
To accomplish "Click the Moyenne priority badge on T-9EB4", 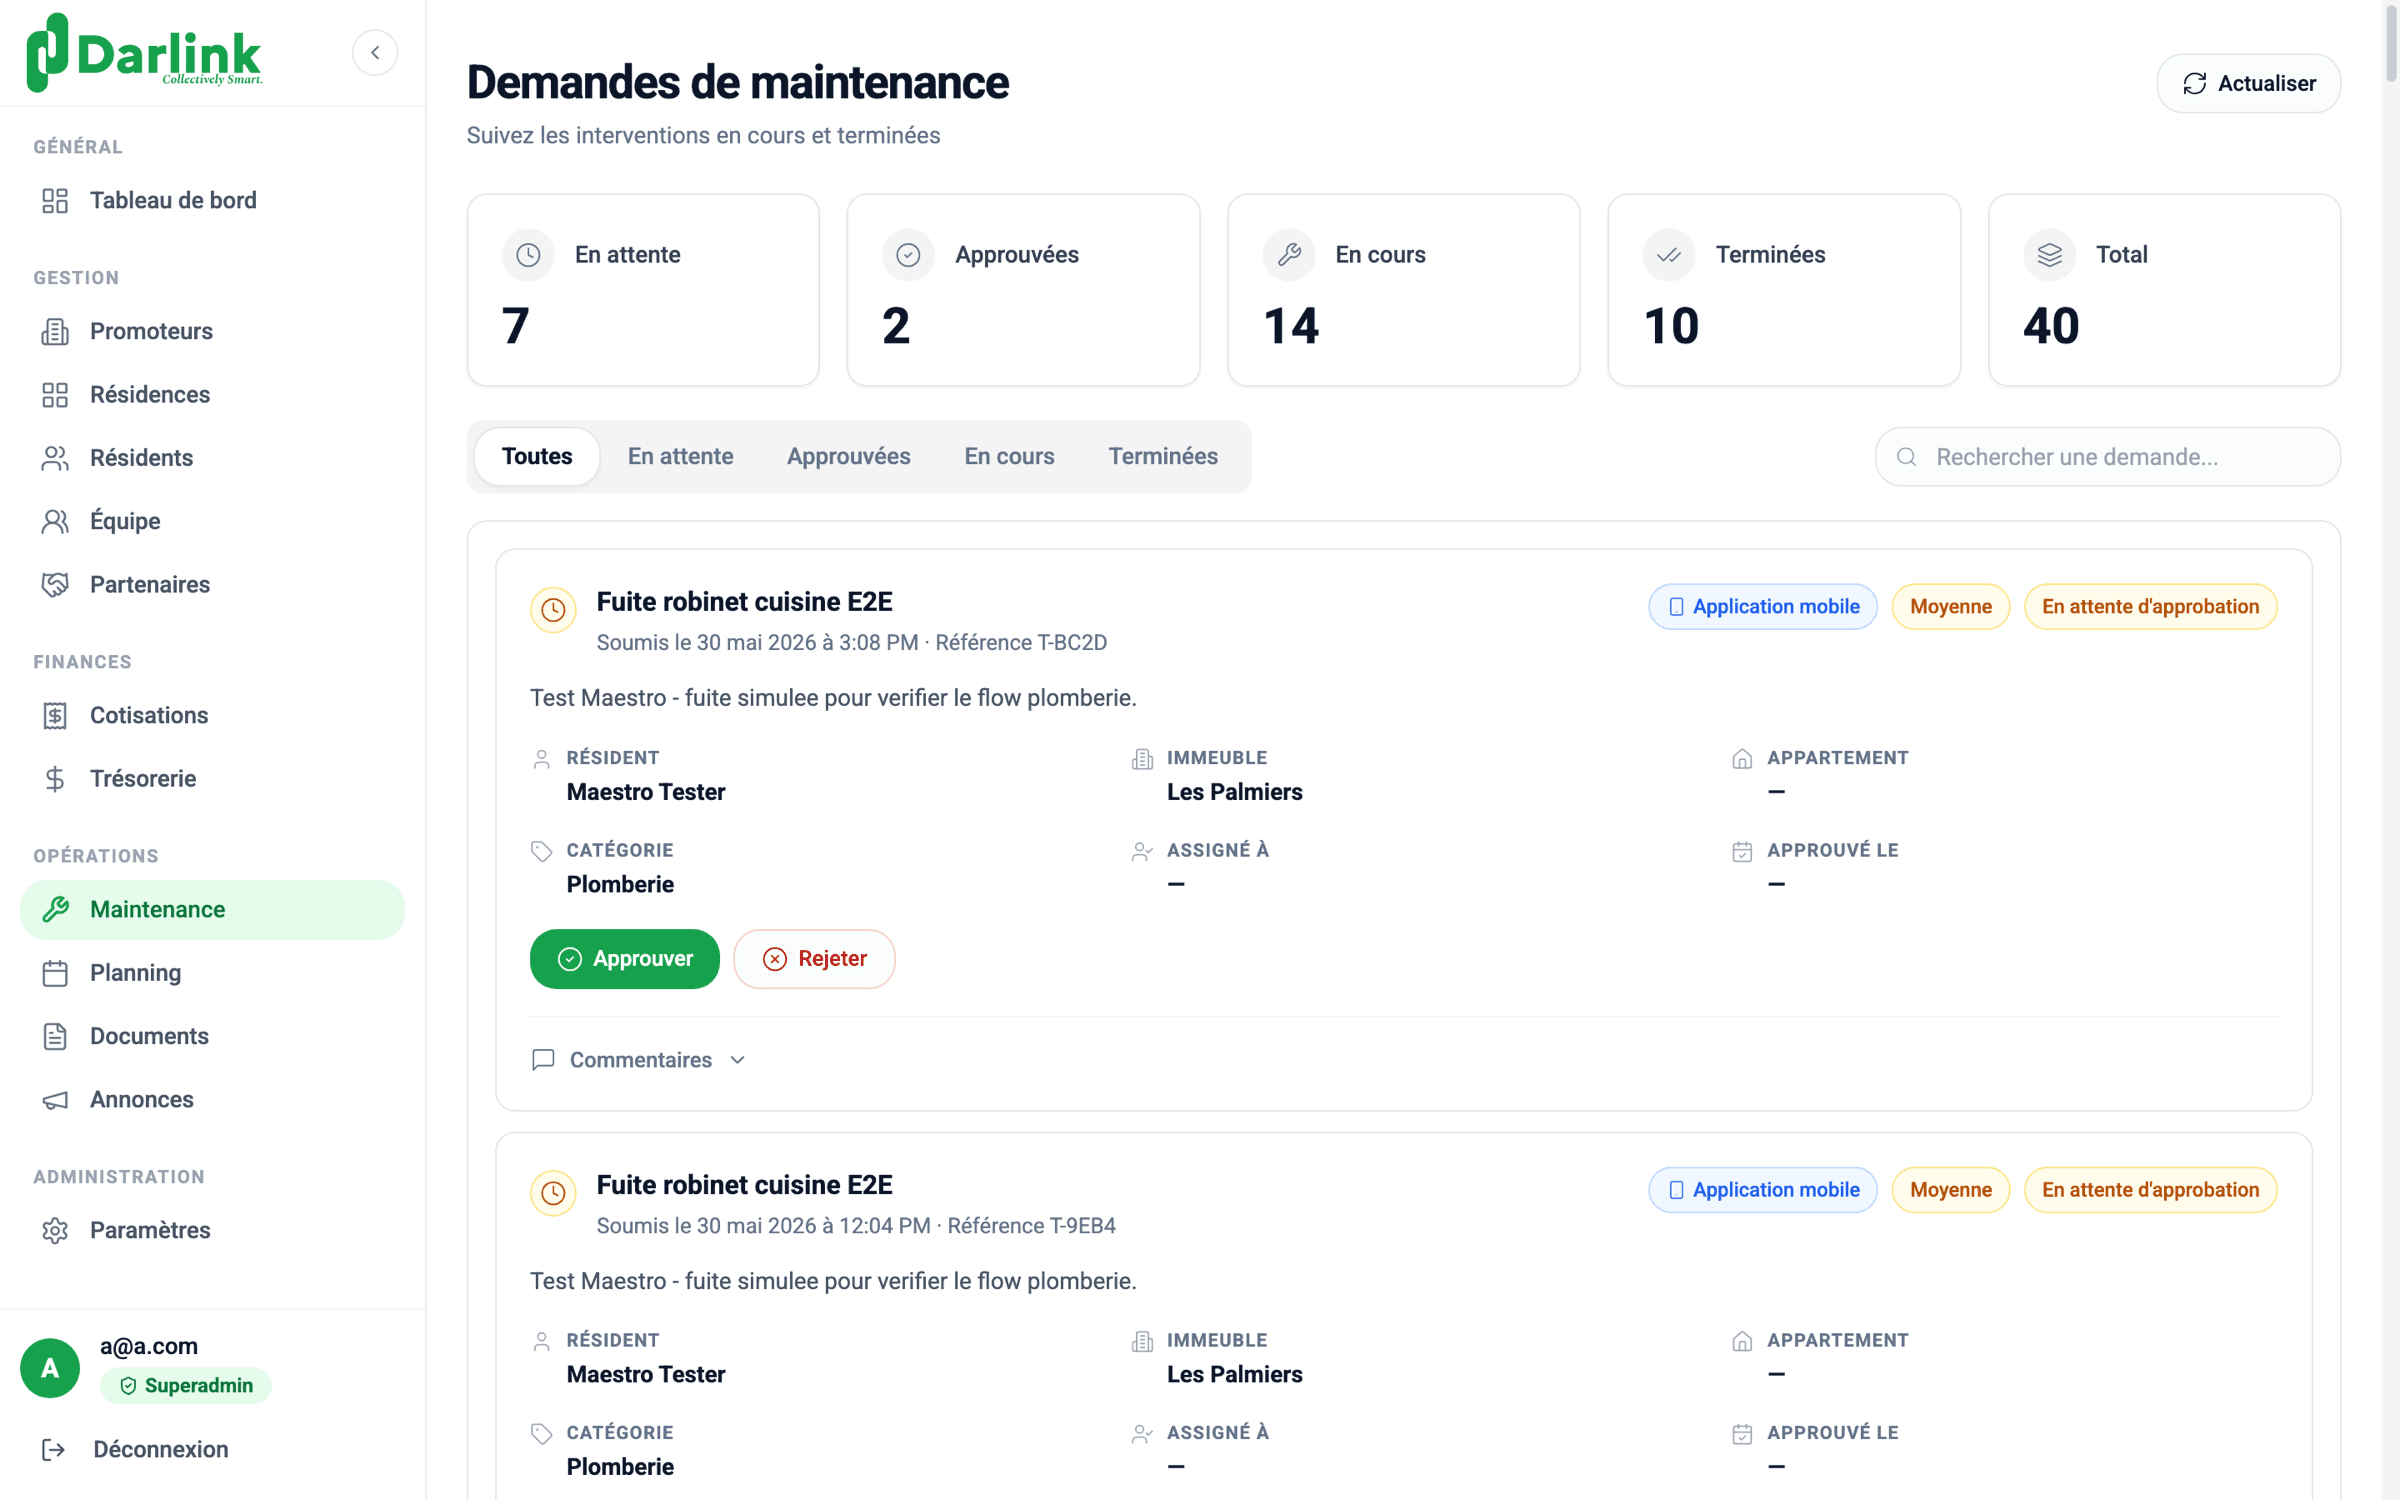I will click(x=1950, y=1189).
